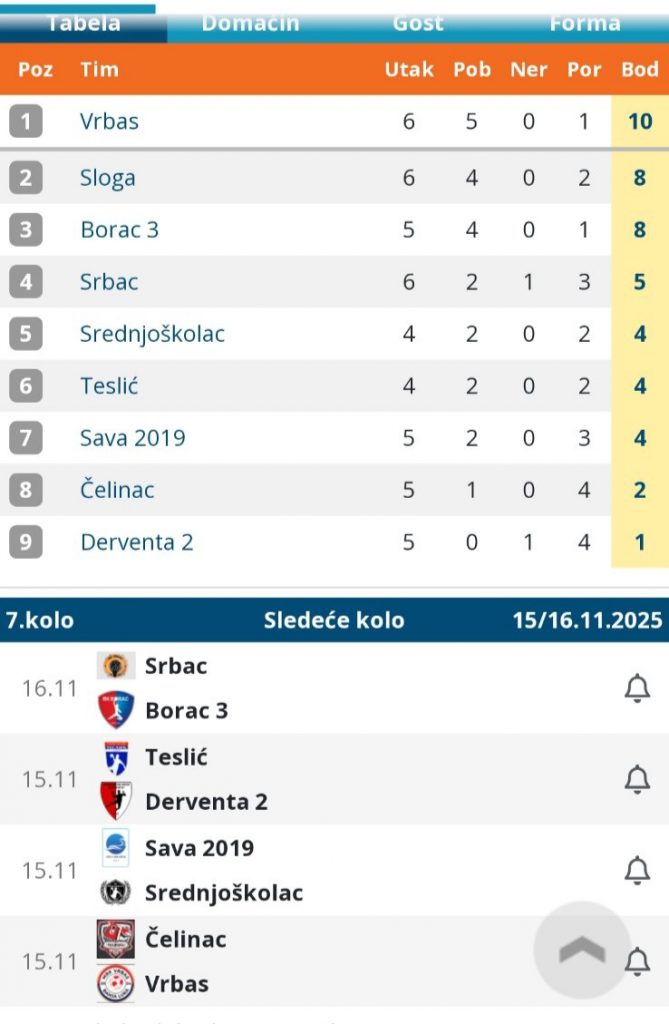Select the Čelinac club crest
This screenshot has width=669, height=1024.
(114, 939)
